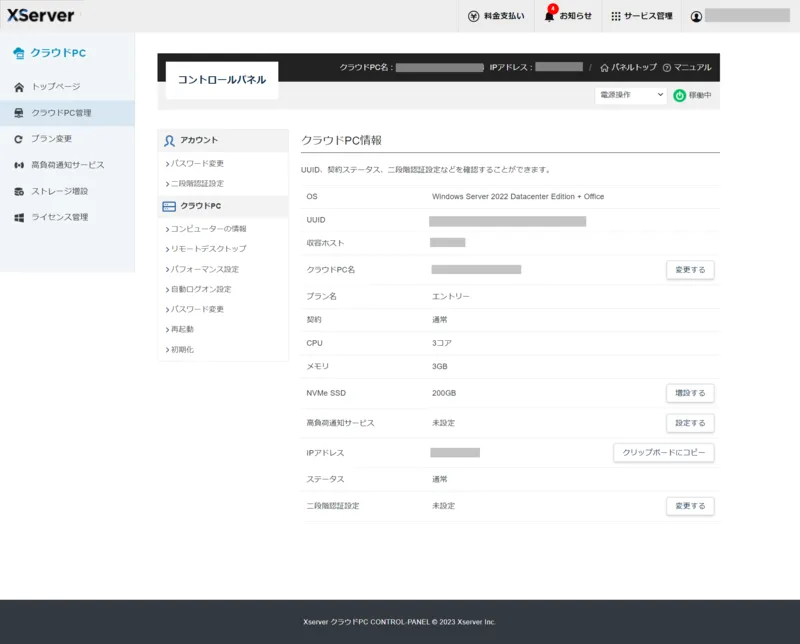Click the XServer logo
The width and height of the screenshot is (800, 644).
click(40, 15)
